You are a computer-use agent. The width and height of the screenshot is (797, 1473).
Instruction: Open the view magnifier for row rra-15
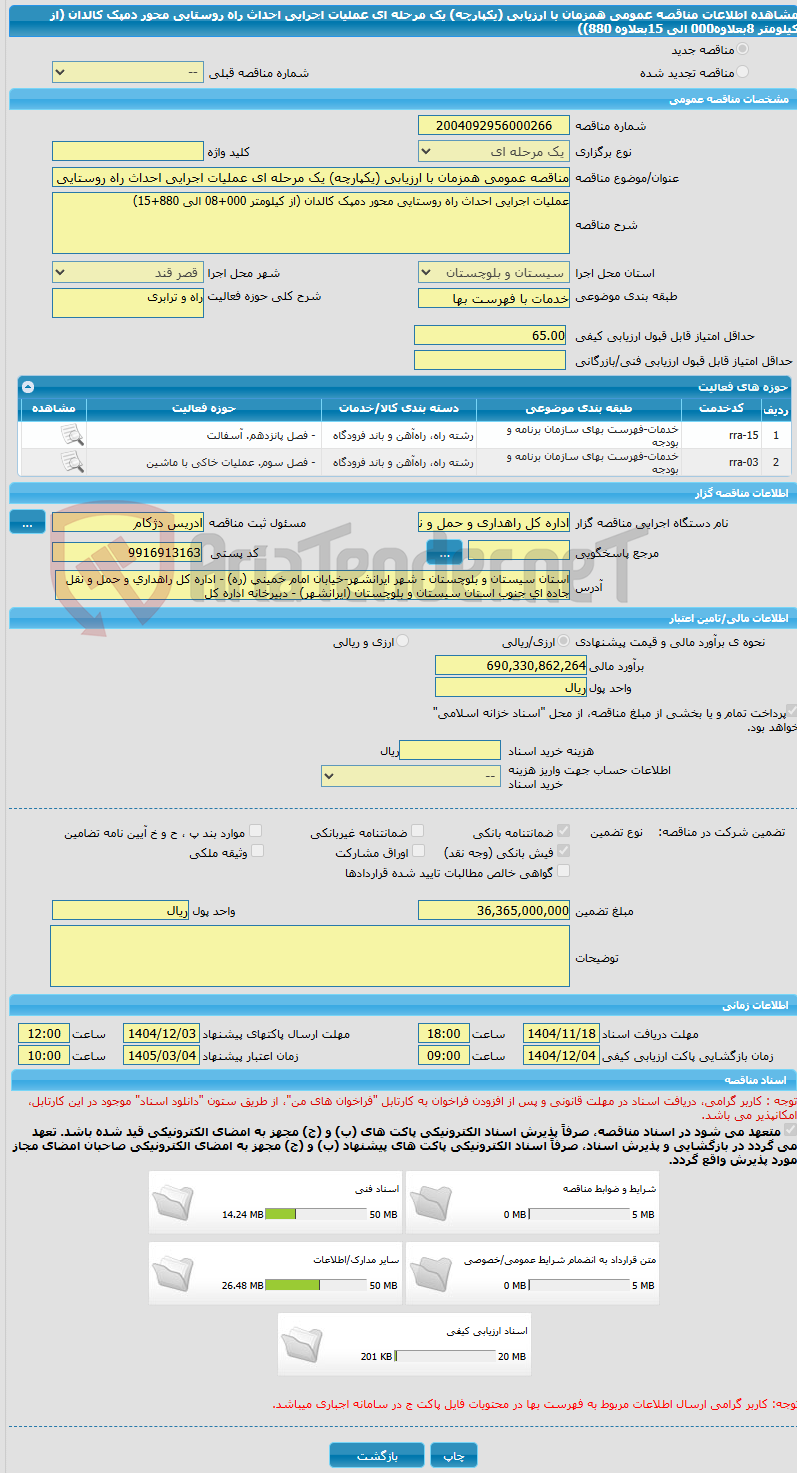point(71,435)
